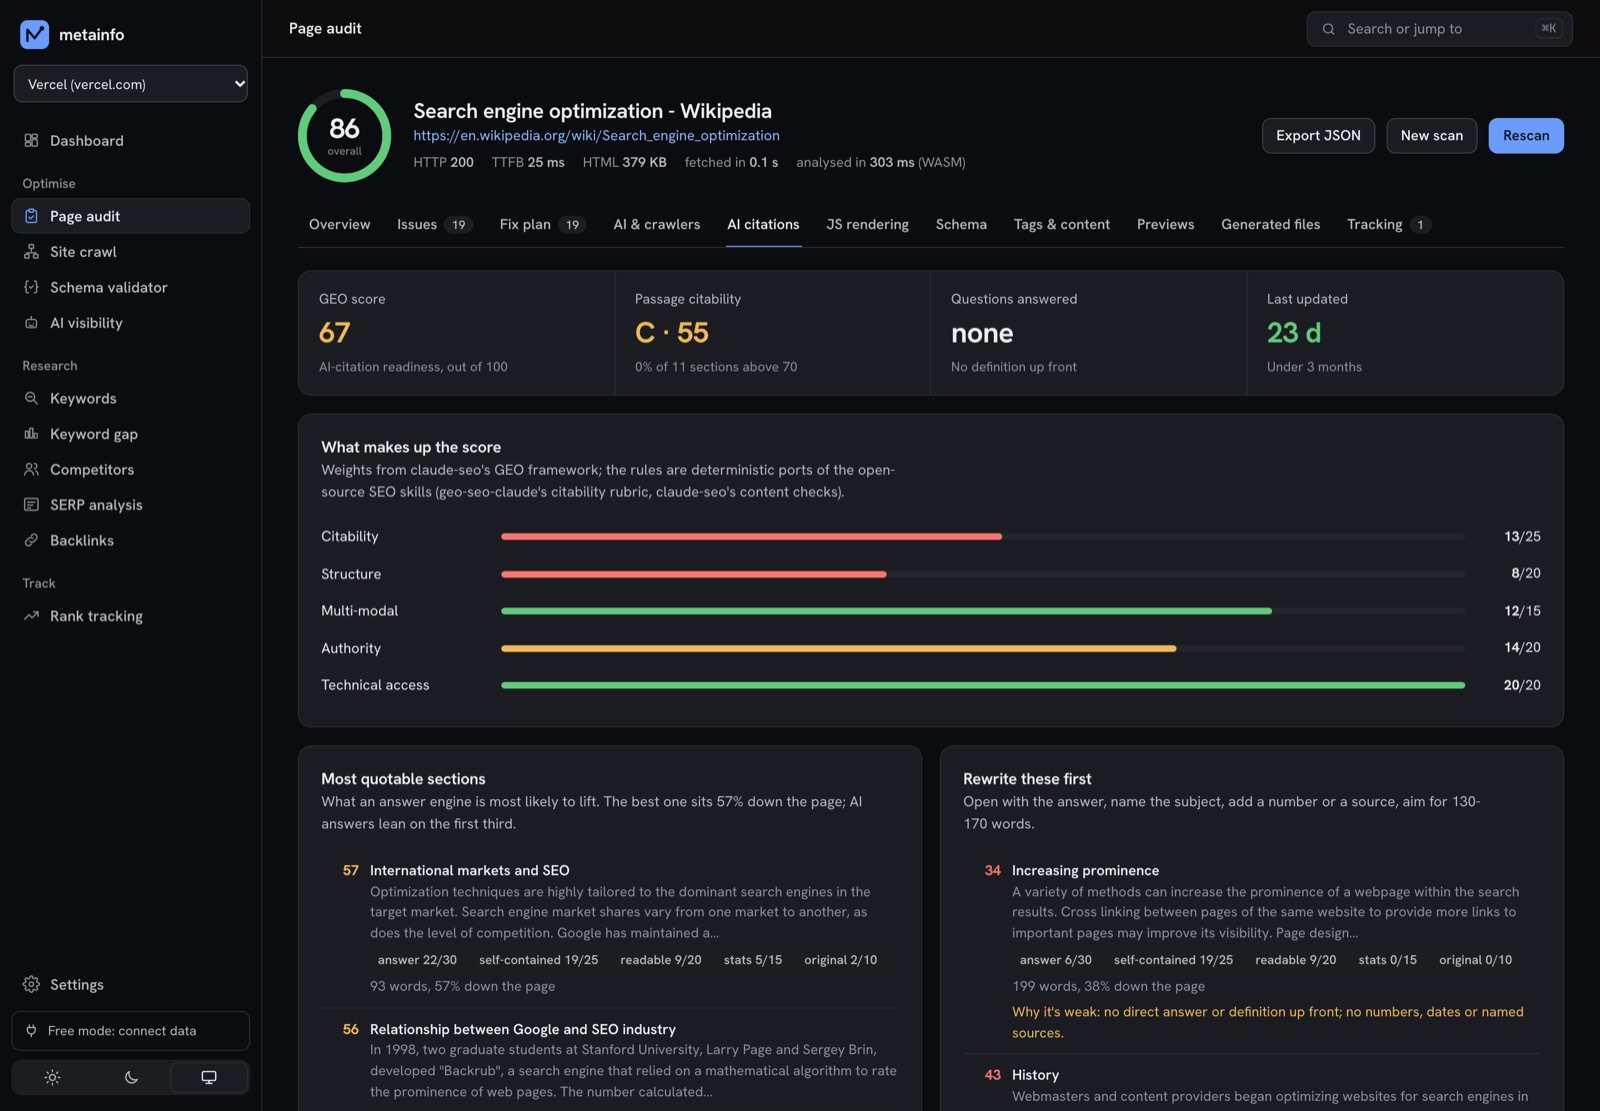Switch to light theme sun icon
Screen dimensions: 1600x1111
[x=52, y=1077]
